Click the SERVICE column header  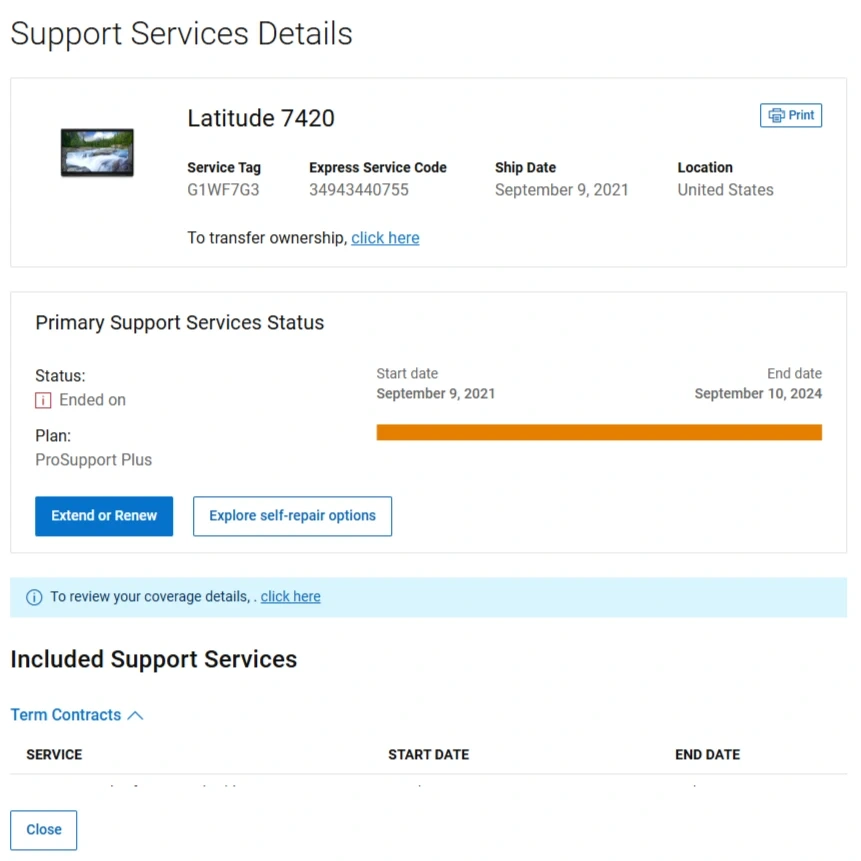(x=54, y=755)
